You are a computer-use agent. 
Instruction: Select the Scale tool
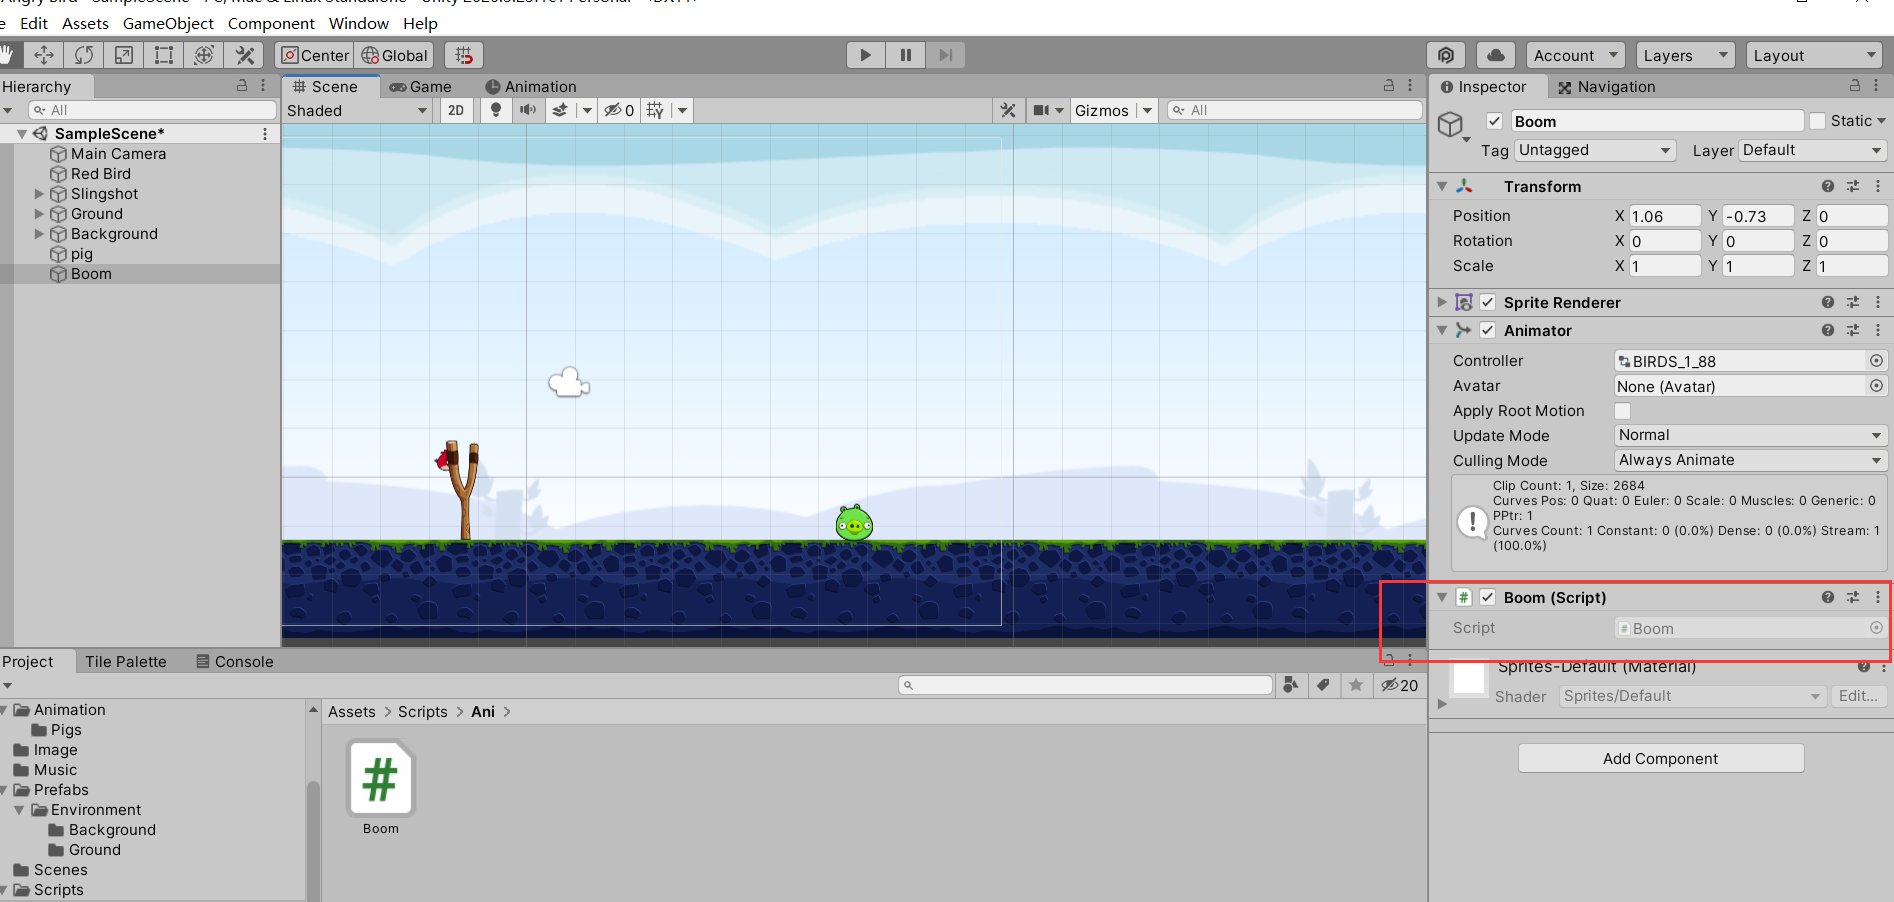[x=124, y=55]
